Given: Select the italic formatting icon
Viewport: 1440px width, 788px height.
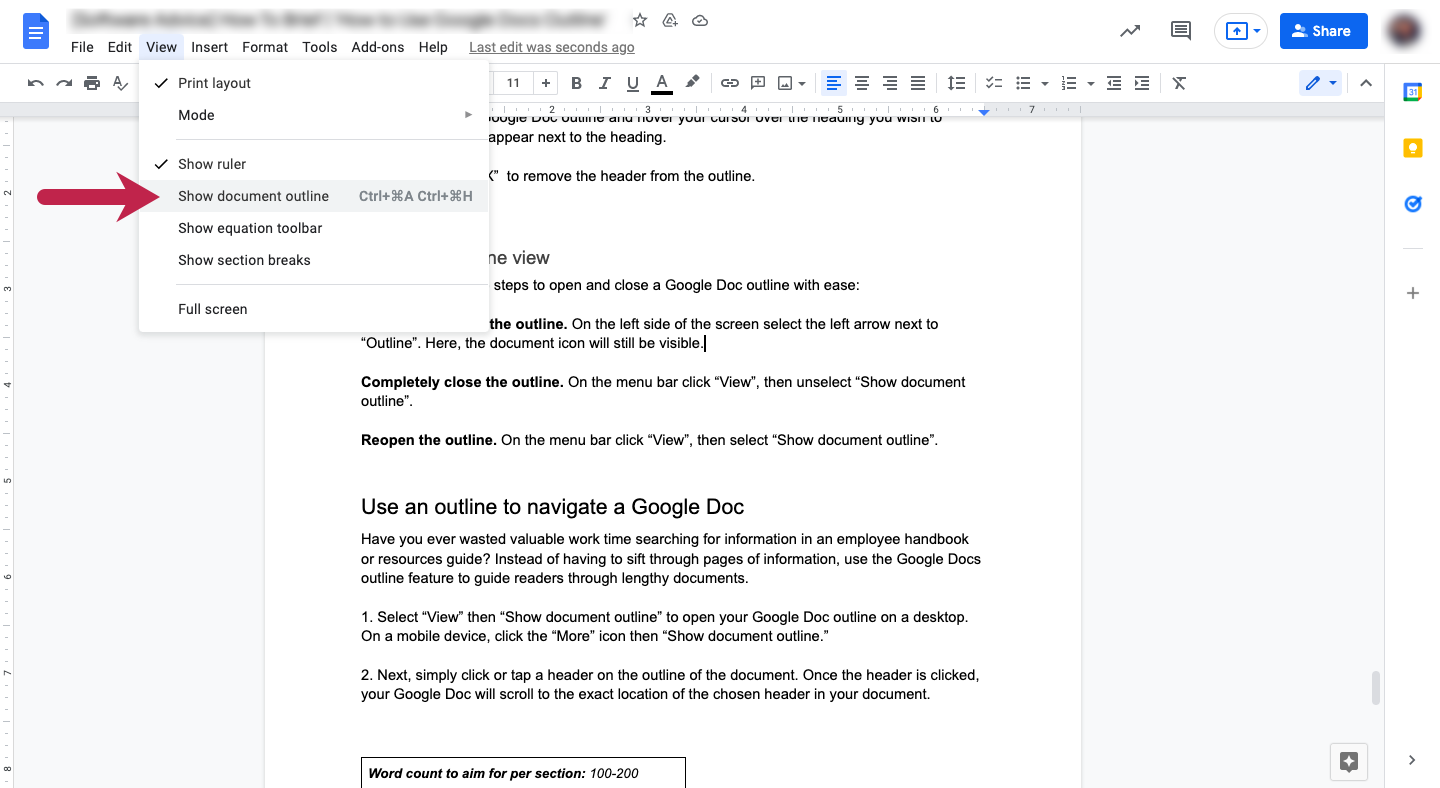Looking at the screenshot, I should [604, 83].
